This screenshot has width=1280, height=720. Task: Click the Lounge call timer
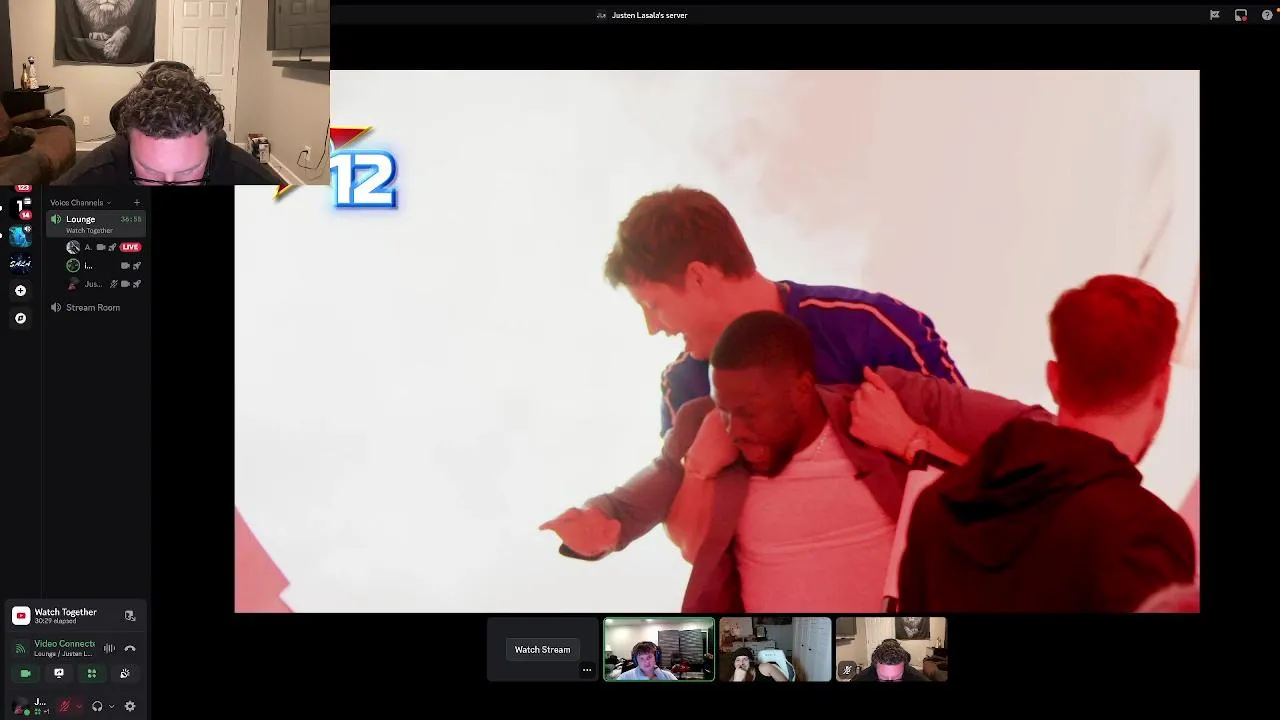click(x=131, y=219)
